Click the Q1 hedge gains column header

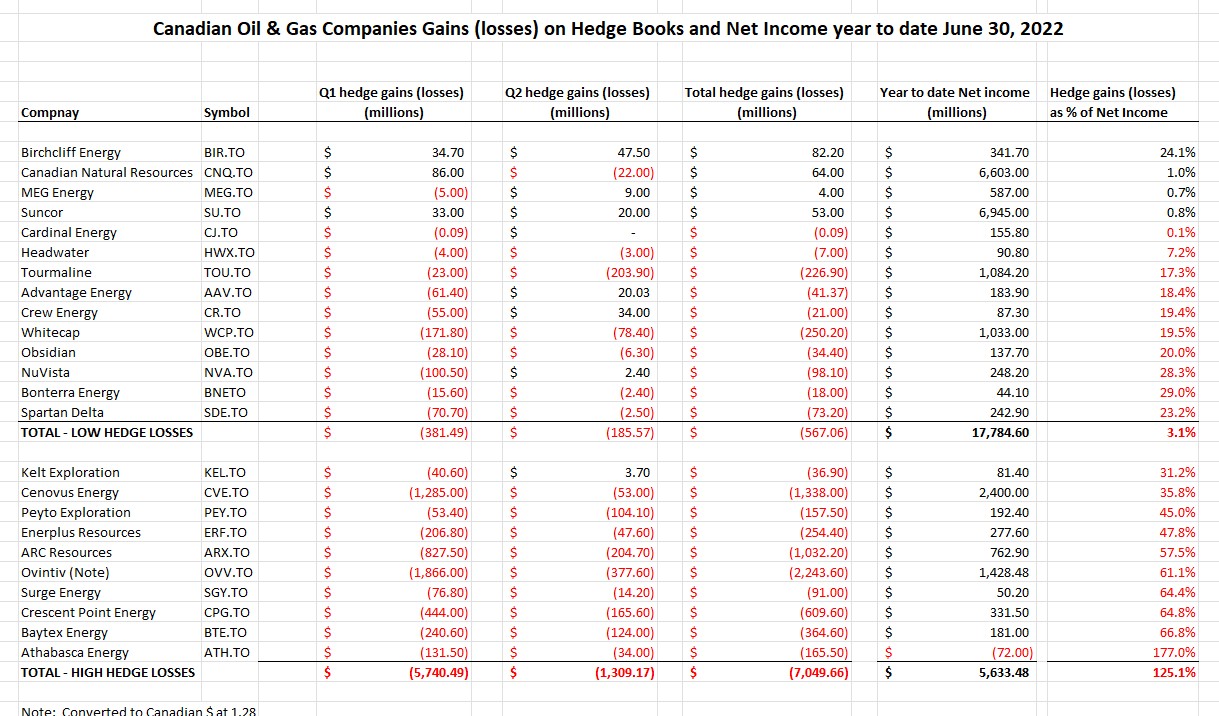pos(388,101)
